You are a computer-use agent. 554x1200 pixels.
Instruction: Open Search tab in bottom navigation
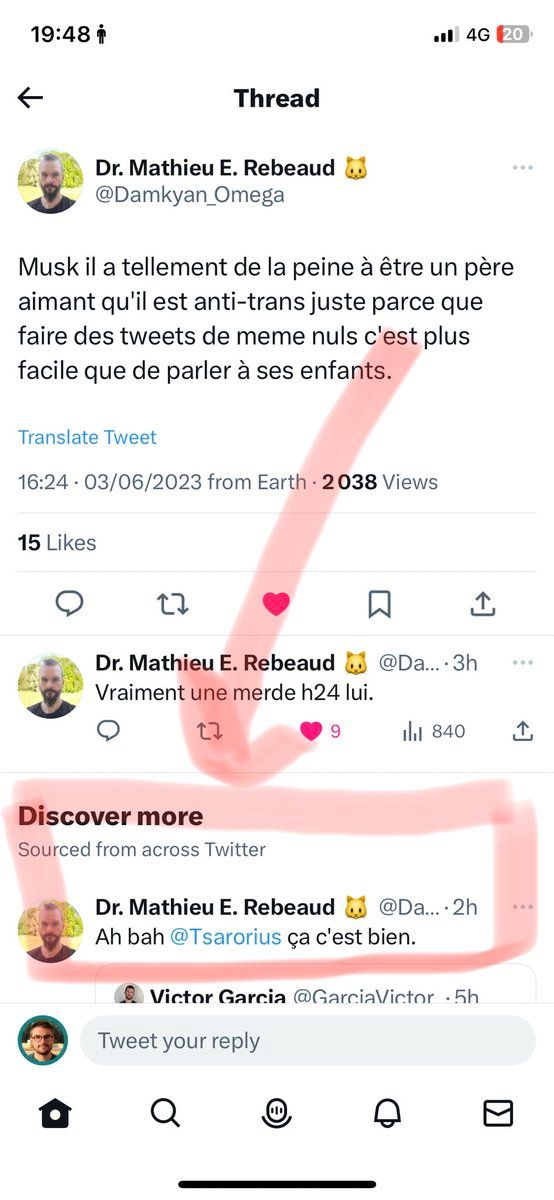pos(165,1113)
